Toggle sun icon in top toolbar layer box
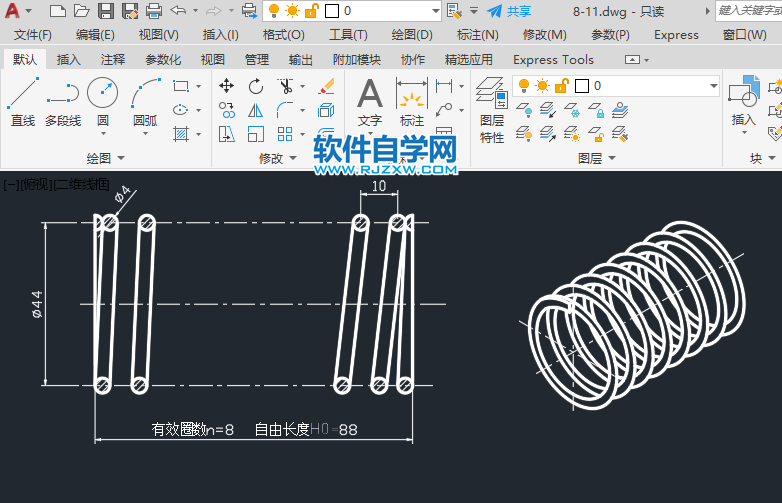782x503 pixels. [293, 11]
